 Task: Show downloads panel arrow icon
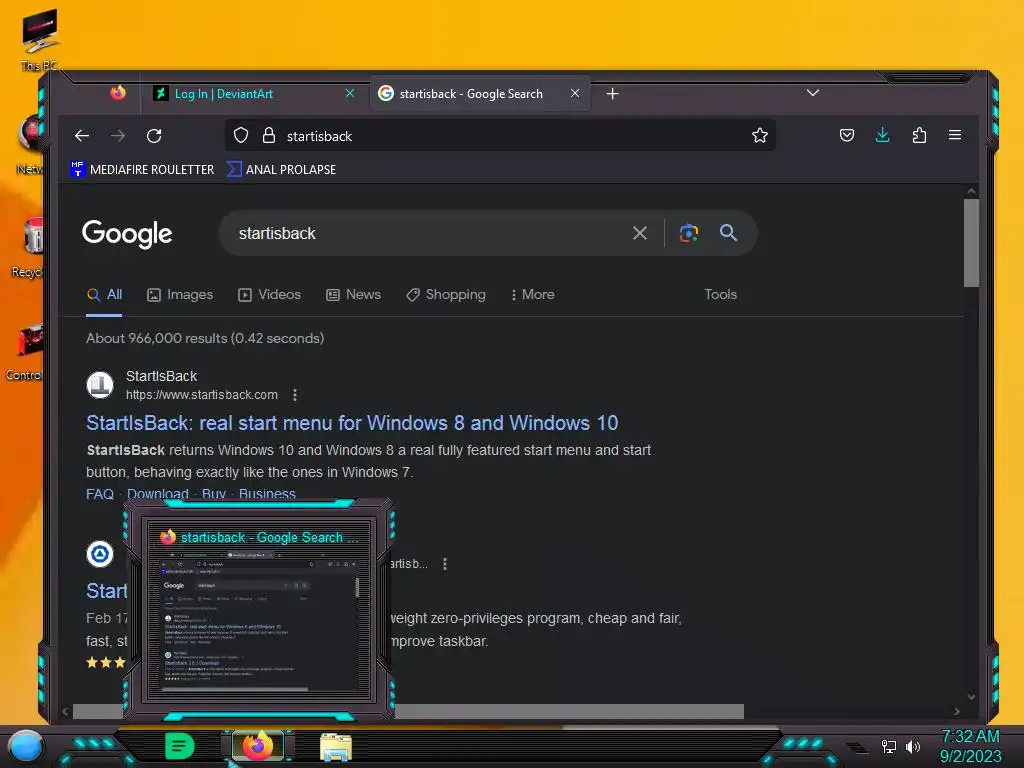coord(882,135)
